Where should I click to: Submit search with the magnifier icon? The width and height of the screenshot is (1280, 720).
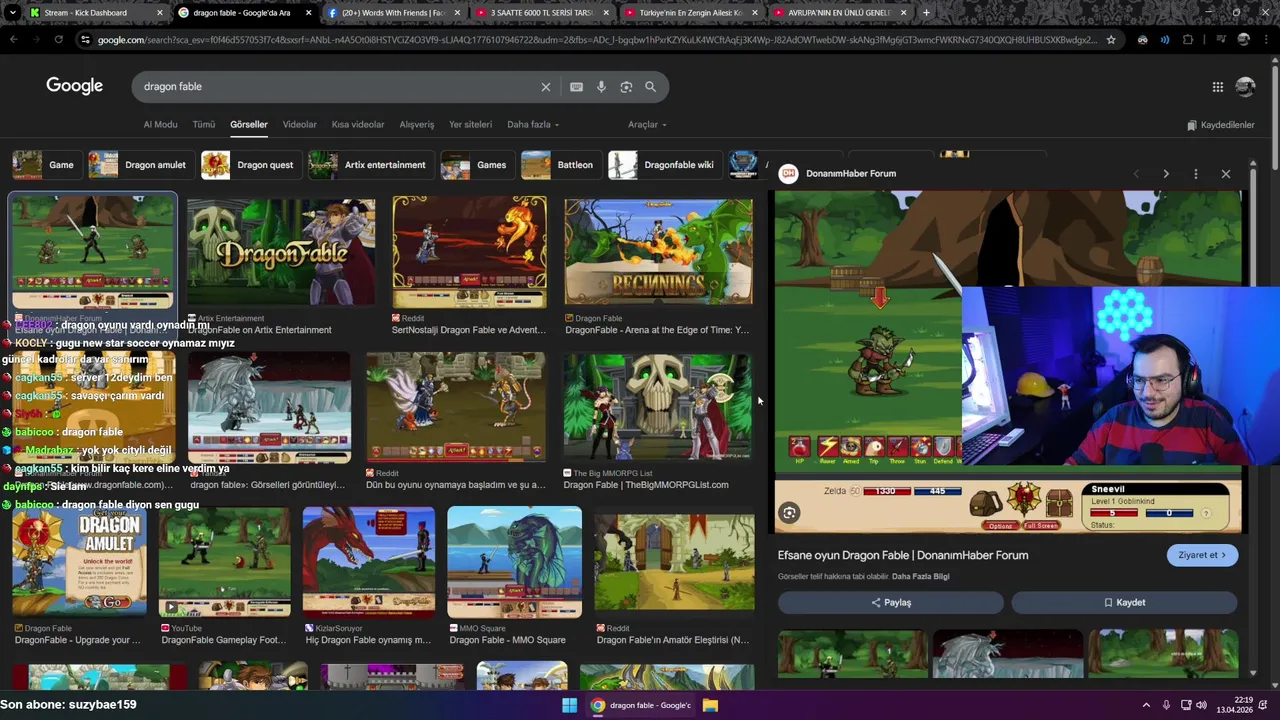(x=650, y=87)
